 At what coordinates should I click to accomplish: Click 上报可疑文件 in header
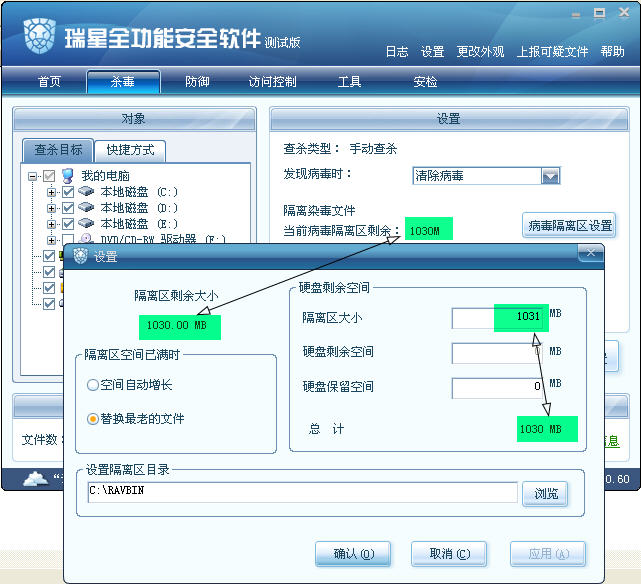(552, 51)
